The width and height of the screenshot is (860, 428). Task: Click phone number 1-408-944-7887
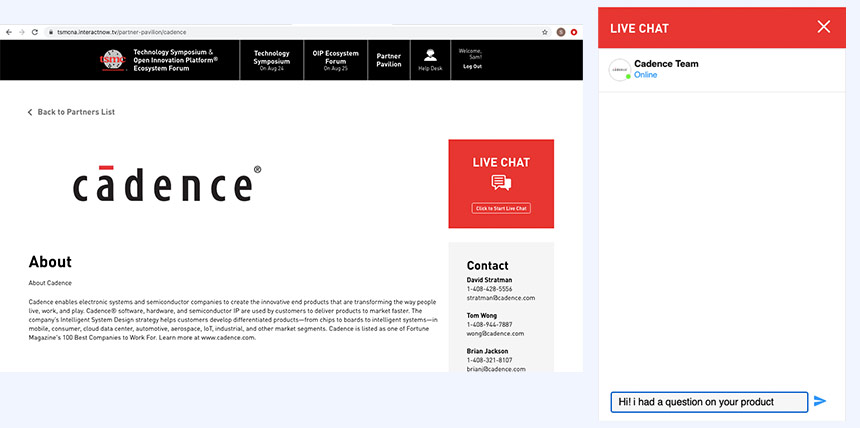point(489,324)
